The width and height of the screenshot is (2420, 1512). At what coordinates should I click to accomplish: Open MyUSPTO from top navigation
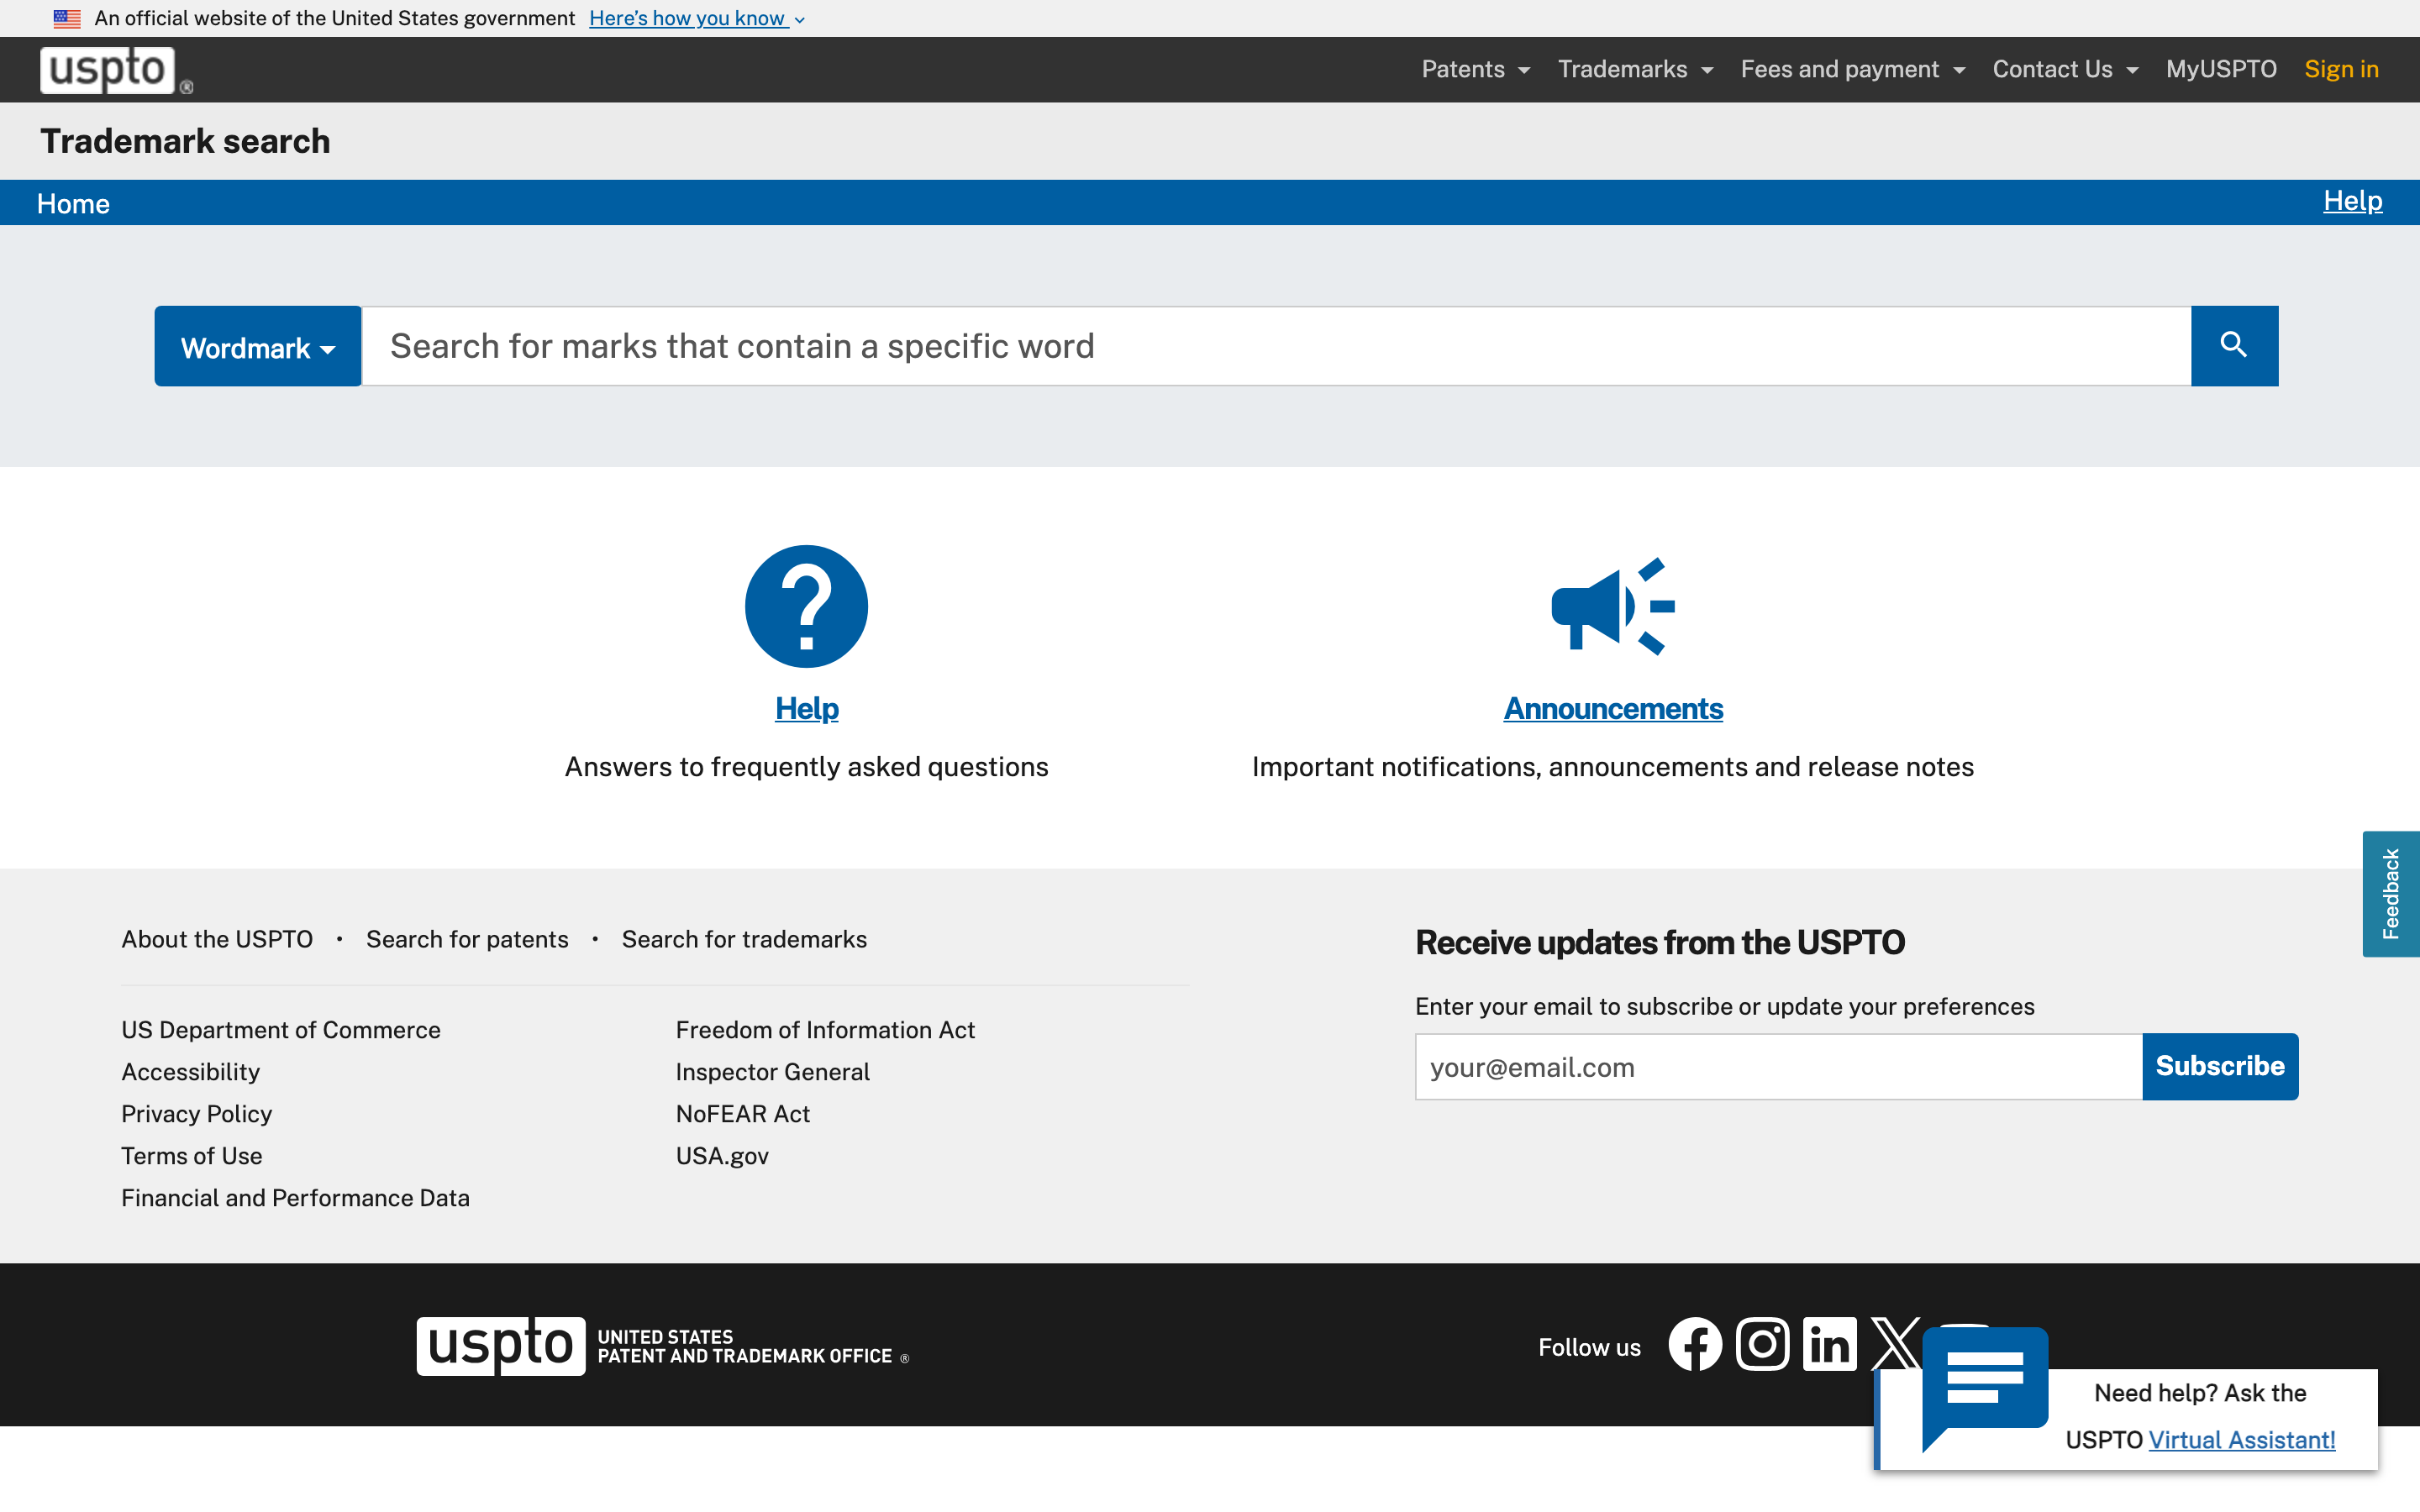2221,69
